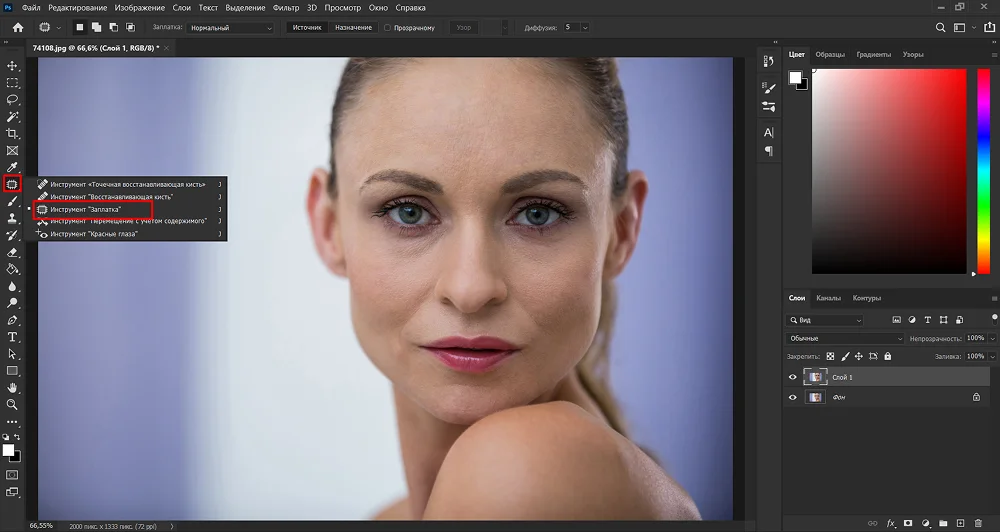The width and height of the screenshot is (1000, 532).
Task: Select the Patch tool in toolbar
Action: (12, 184)
